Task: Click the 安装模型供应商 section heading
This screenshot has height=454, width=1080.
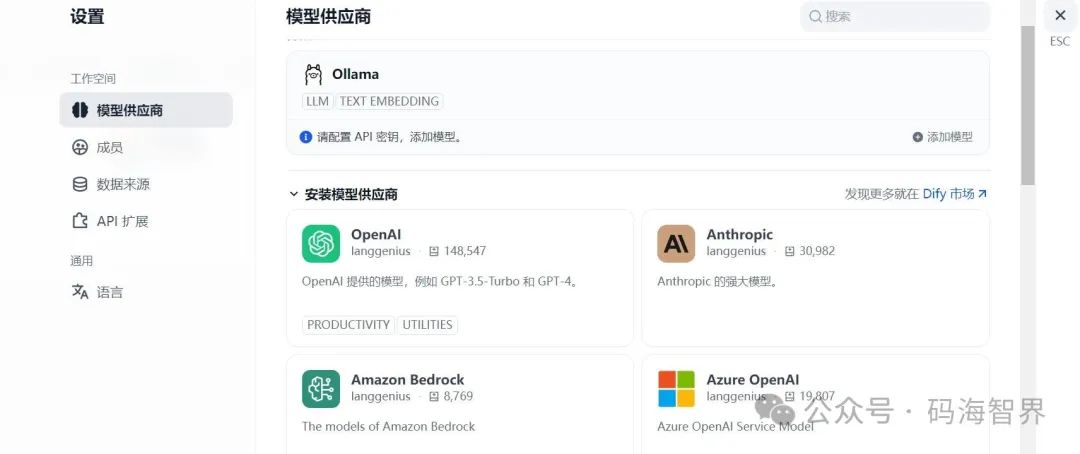Action: pos(351,195)
